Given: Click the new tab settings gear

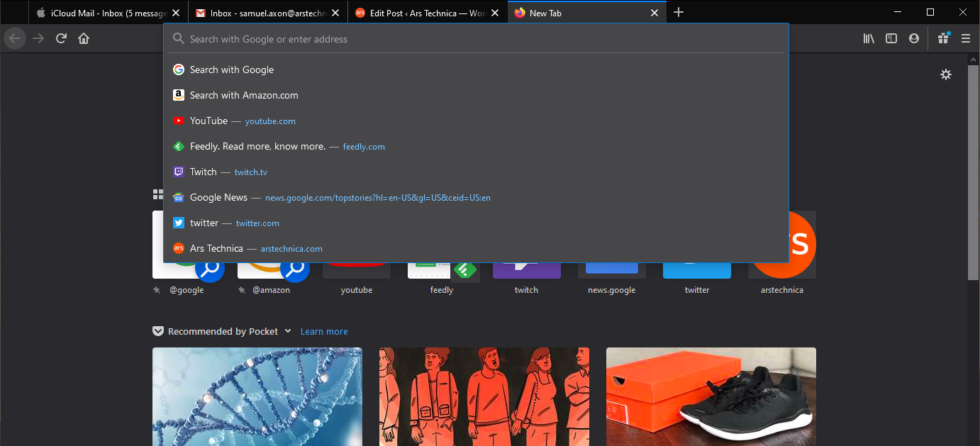Looking at the screenshot, I should pyautogui.click(x=946, y=75).
